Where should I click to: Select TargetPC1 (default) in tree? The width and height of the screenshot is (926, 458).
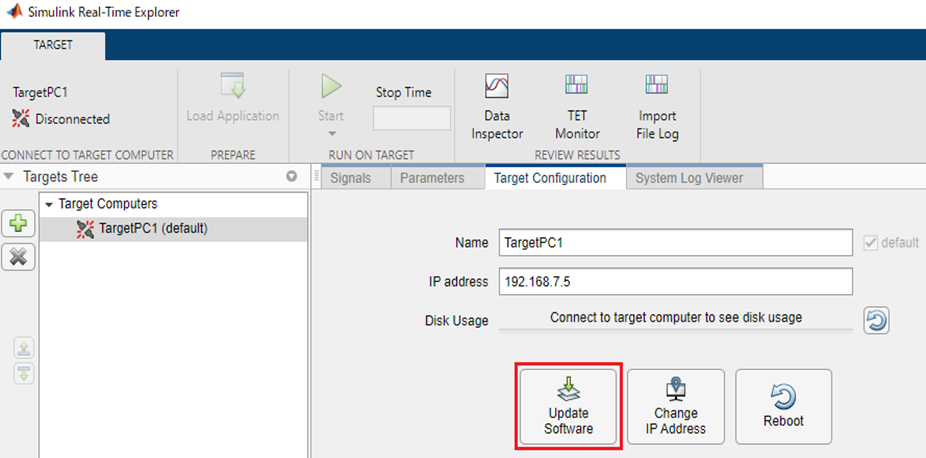click(x=152, y=228)
